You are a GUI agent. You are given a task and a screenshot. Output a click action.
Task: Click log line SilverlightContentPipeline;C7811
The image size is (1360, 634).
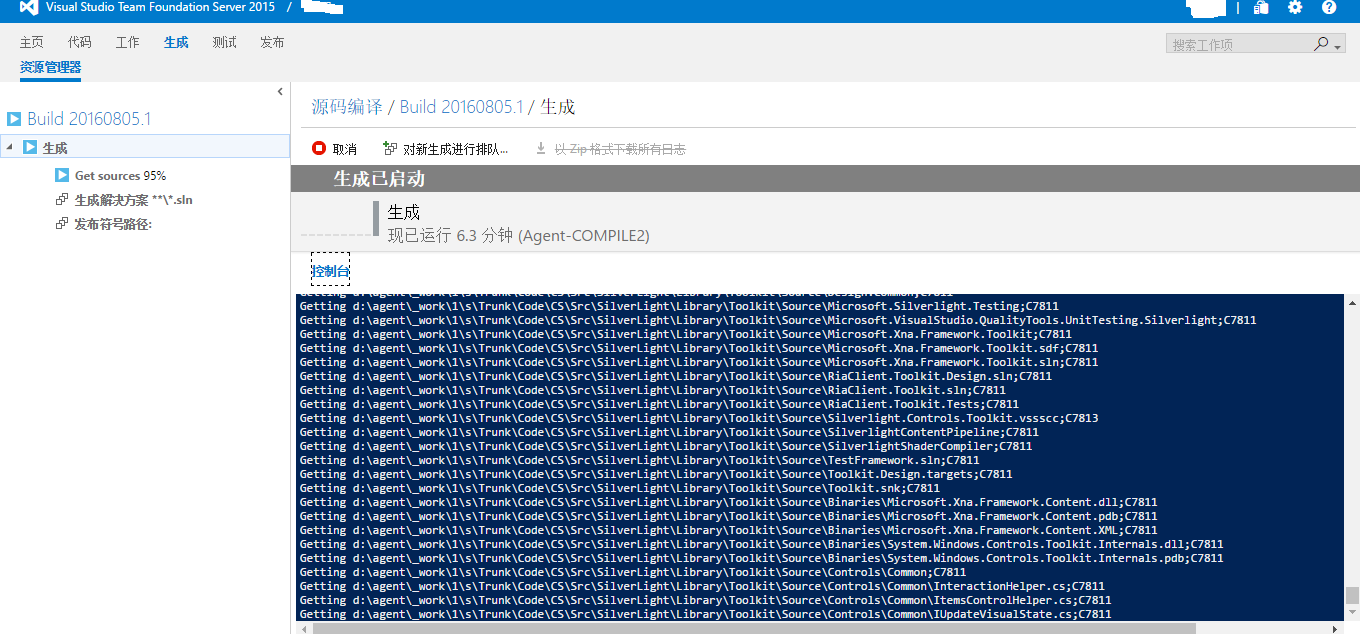tap(669, 432)
